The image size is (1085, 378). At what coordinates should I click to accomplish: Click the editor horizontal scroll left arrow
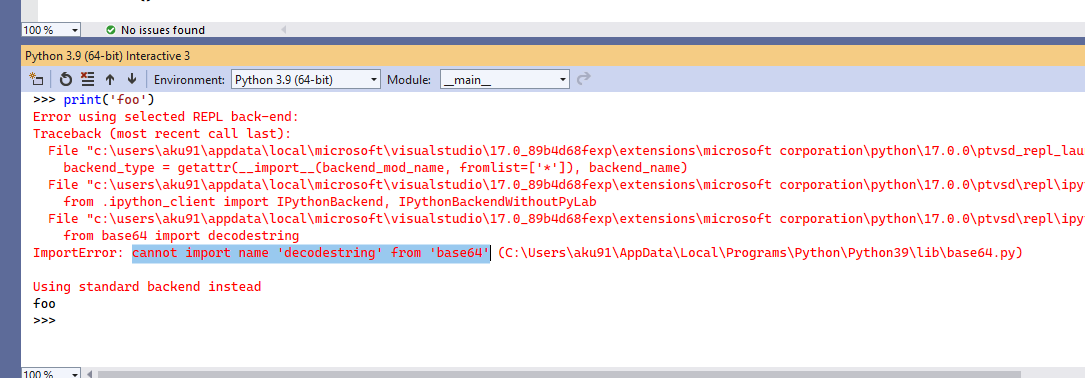[284, 30]
